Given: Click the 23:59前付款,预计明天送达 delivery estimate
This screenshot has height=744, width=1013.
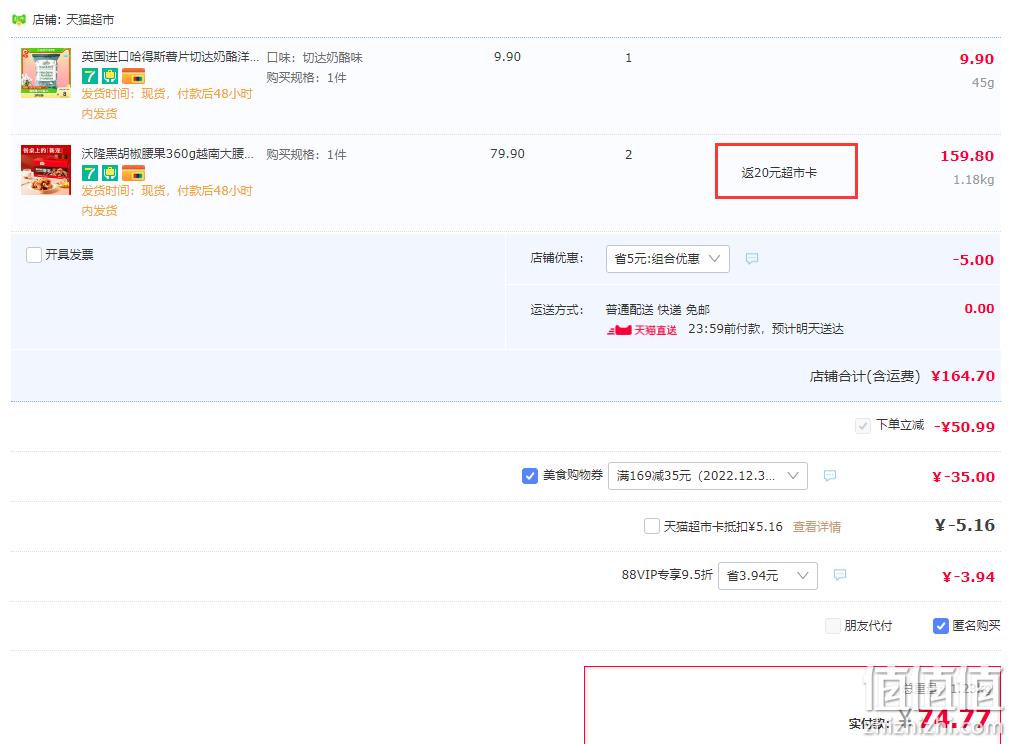Looking at the screenshot, I should click(x=766, y=329).
